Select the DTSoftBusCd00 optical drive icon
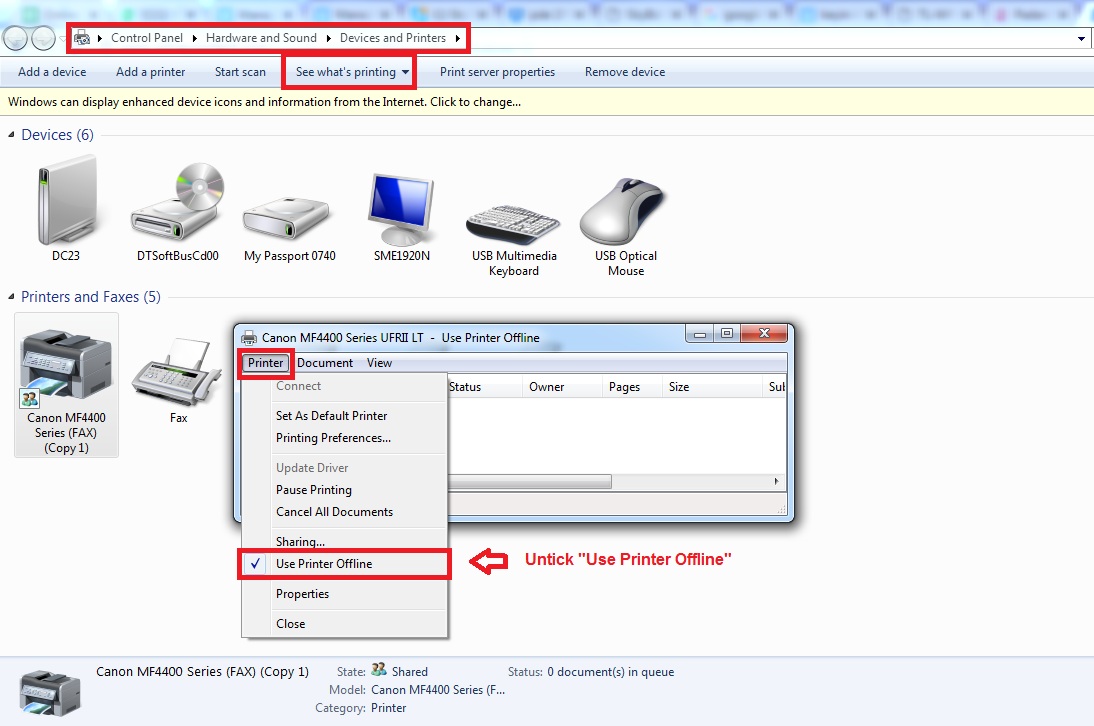1094x726 pixels. coord(177,202)
